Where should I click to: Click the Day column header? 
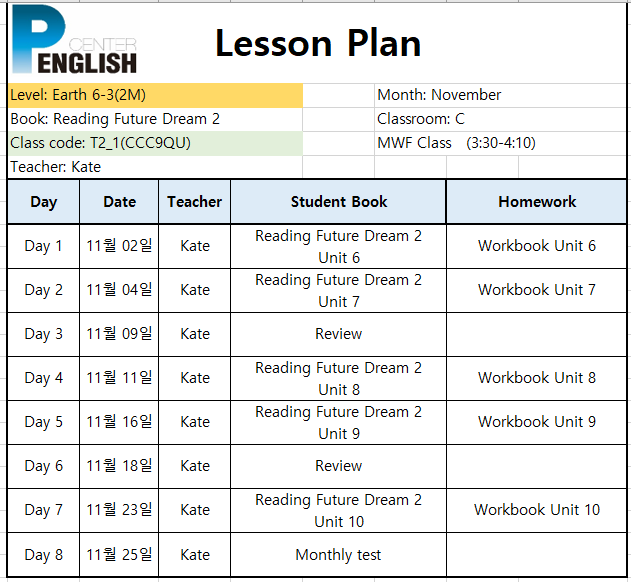pyautogui.click(x=43, y=202)
